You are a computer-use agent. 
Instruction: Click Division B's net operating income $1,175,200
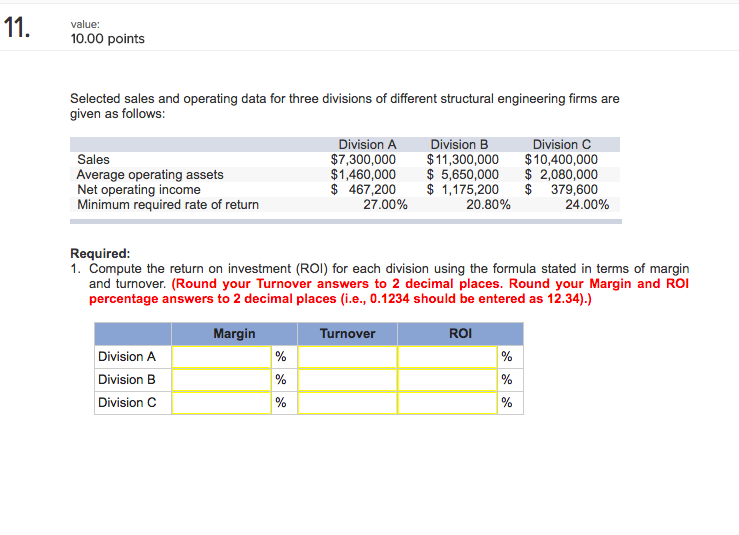point(463,189)
